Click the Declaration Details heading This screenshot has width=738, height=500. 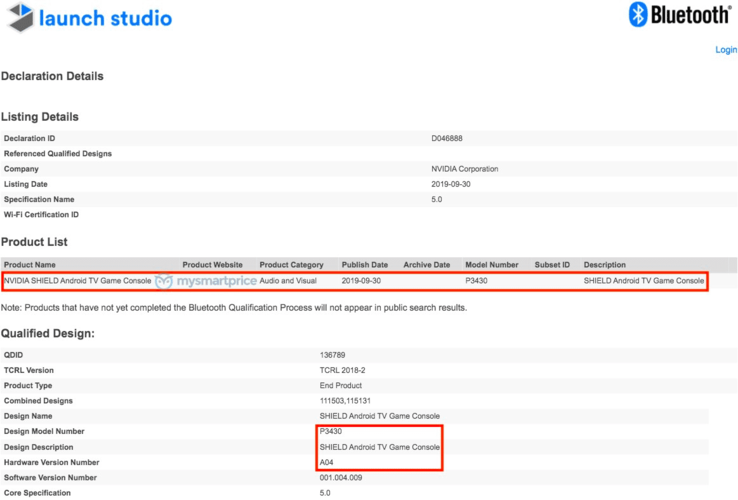click(x=52, y=76)
